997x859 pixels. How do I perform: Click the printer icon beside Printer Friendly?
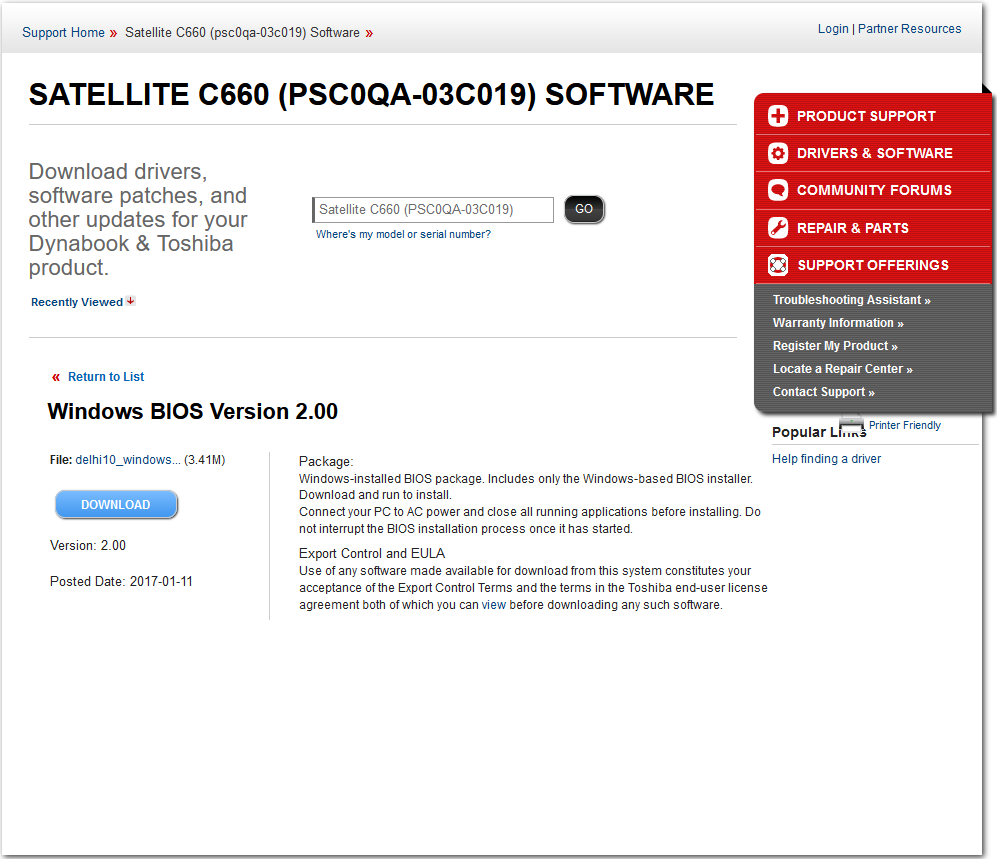(852, 423)
